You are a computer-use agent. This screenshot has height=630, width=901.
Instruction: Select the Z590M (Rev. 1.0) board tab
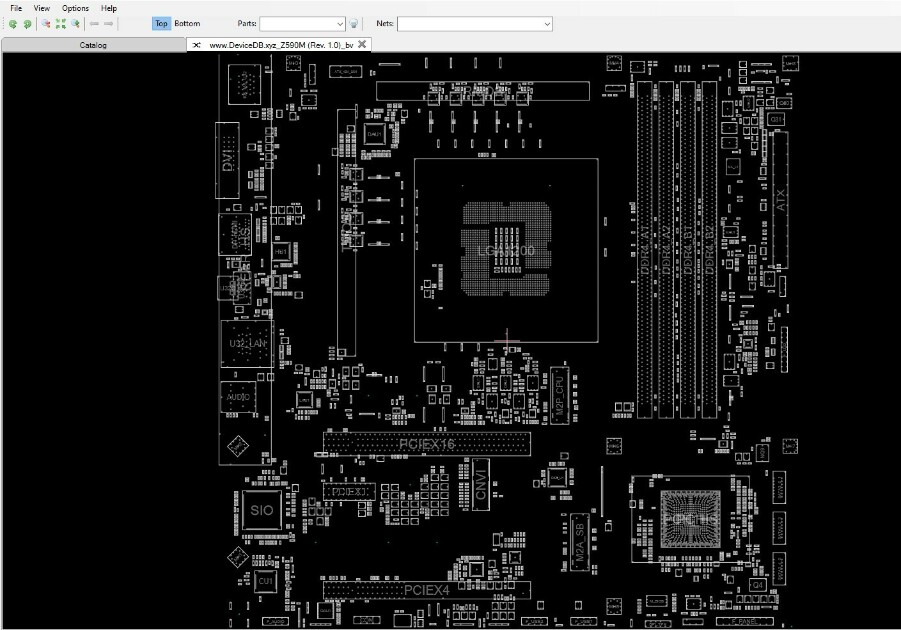coord(281,45)
